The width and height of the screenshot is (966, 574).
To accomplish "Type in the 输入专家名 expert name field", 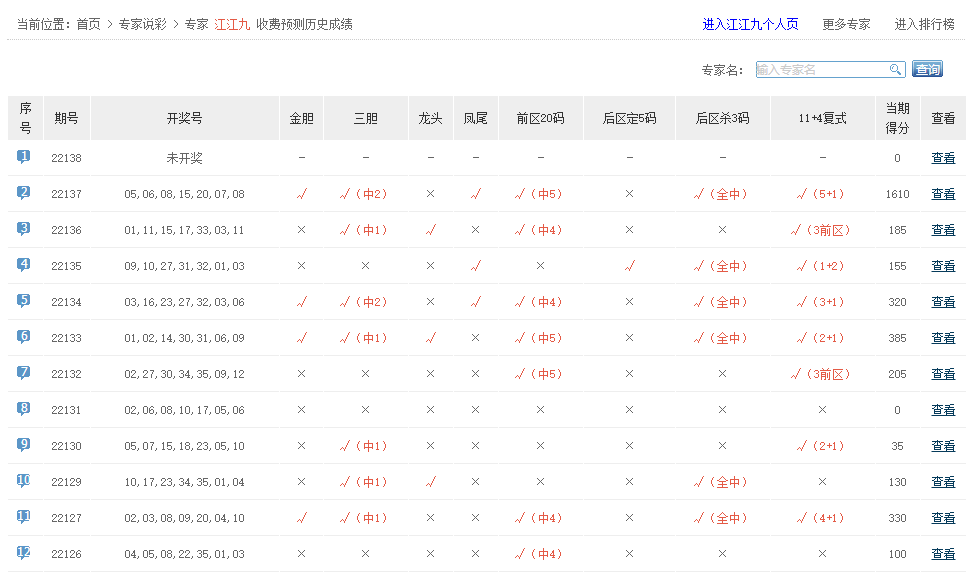I will click(x=821, y=69).
